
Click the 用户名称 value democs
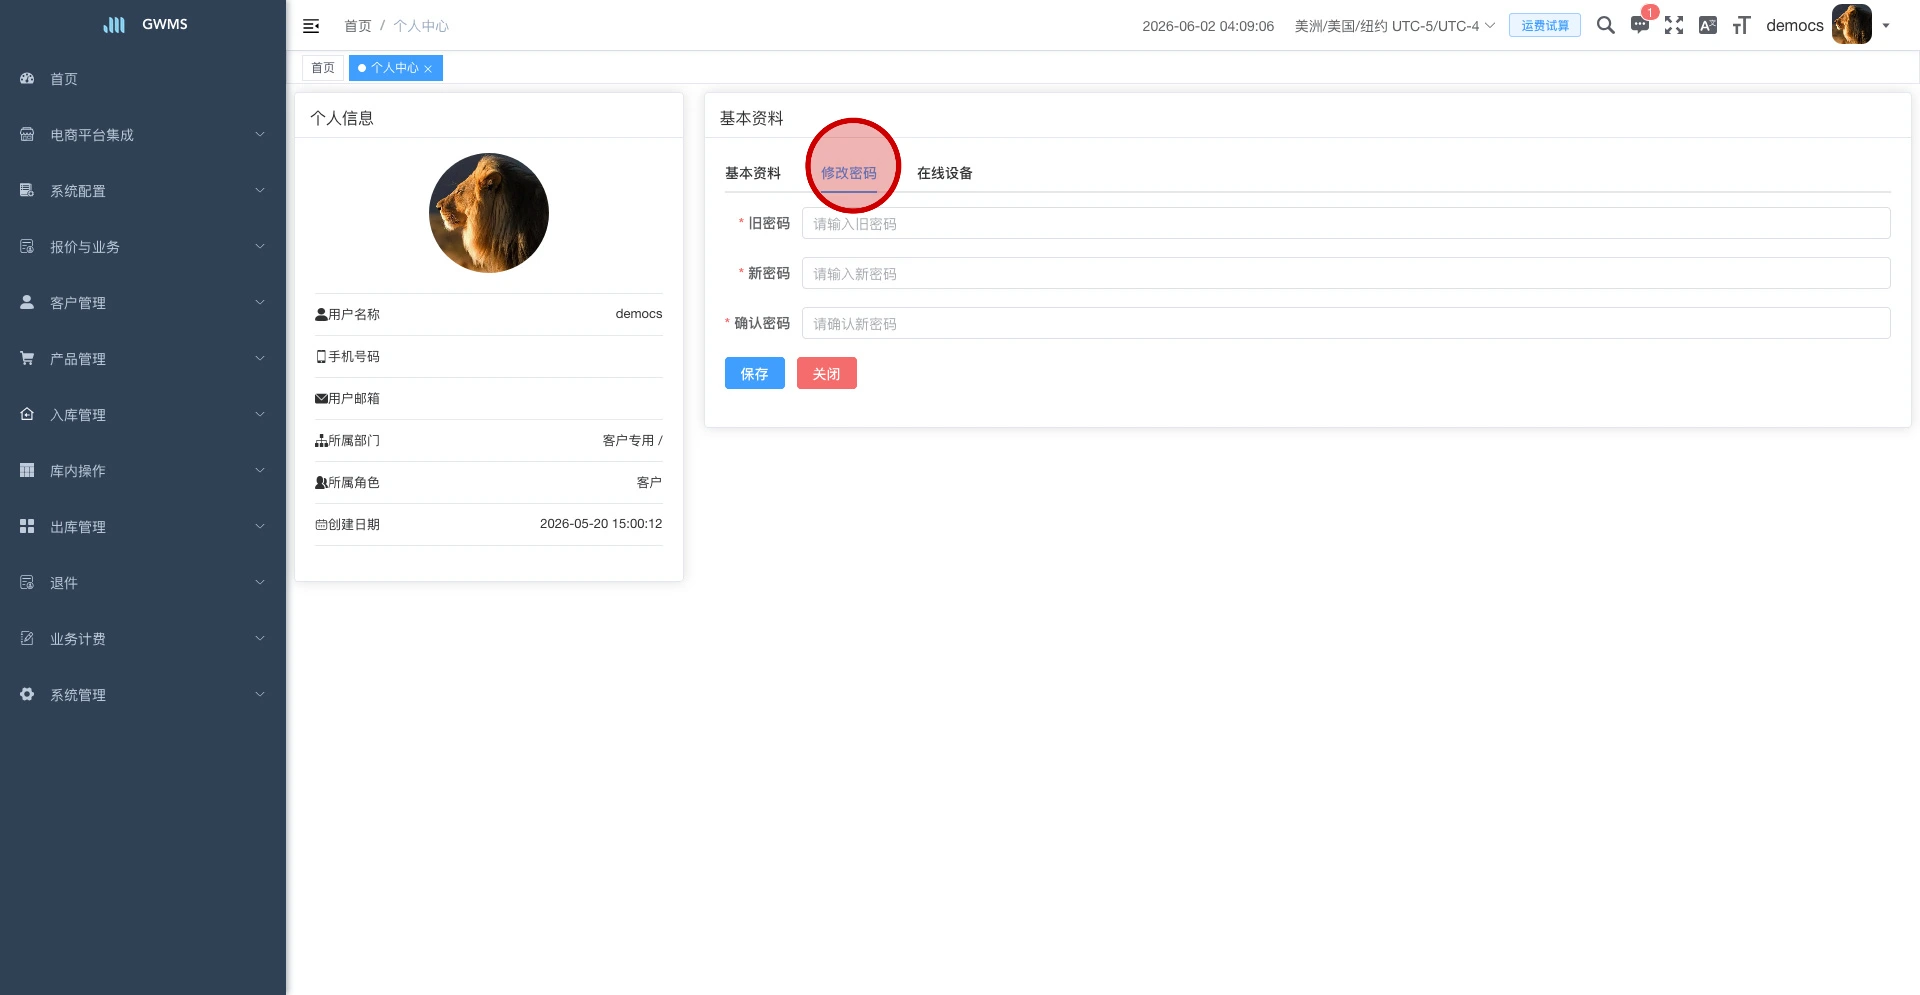(639, 314)
